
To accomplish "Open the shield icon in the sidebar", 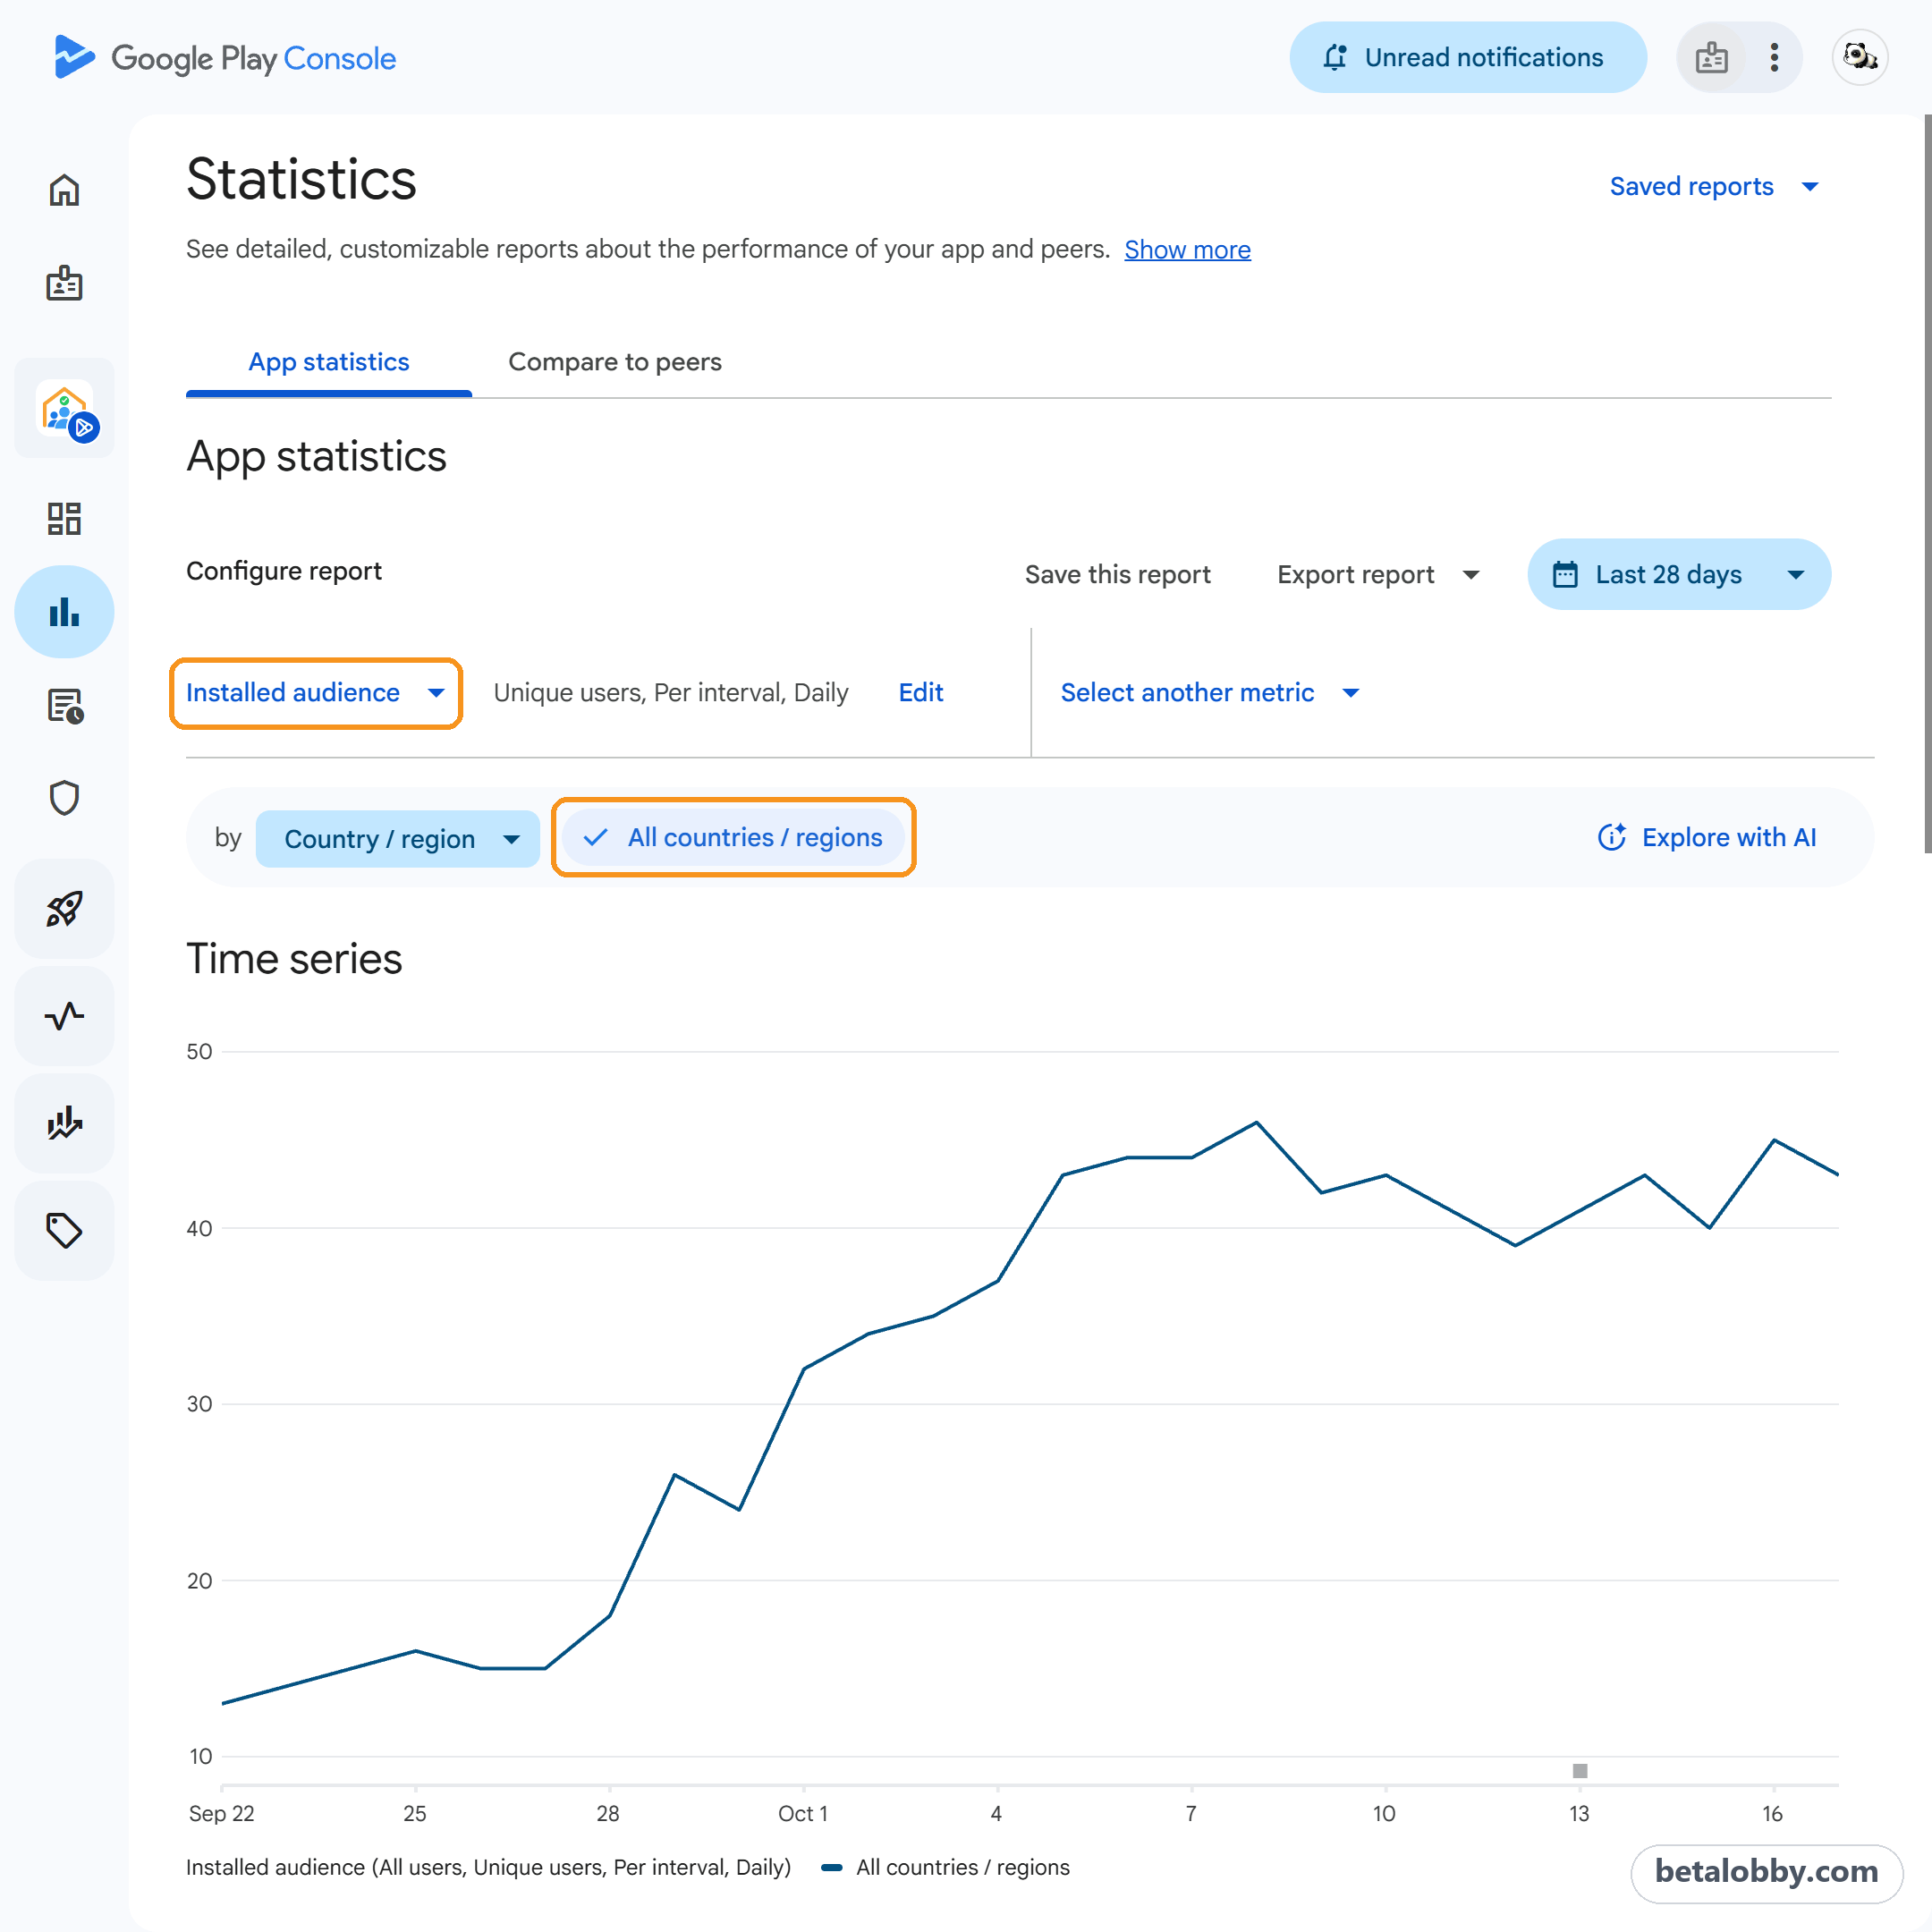I will point(64,797).
